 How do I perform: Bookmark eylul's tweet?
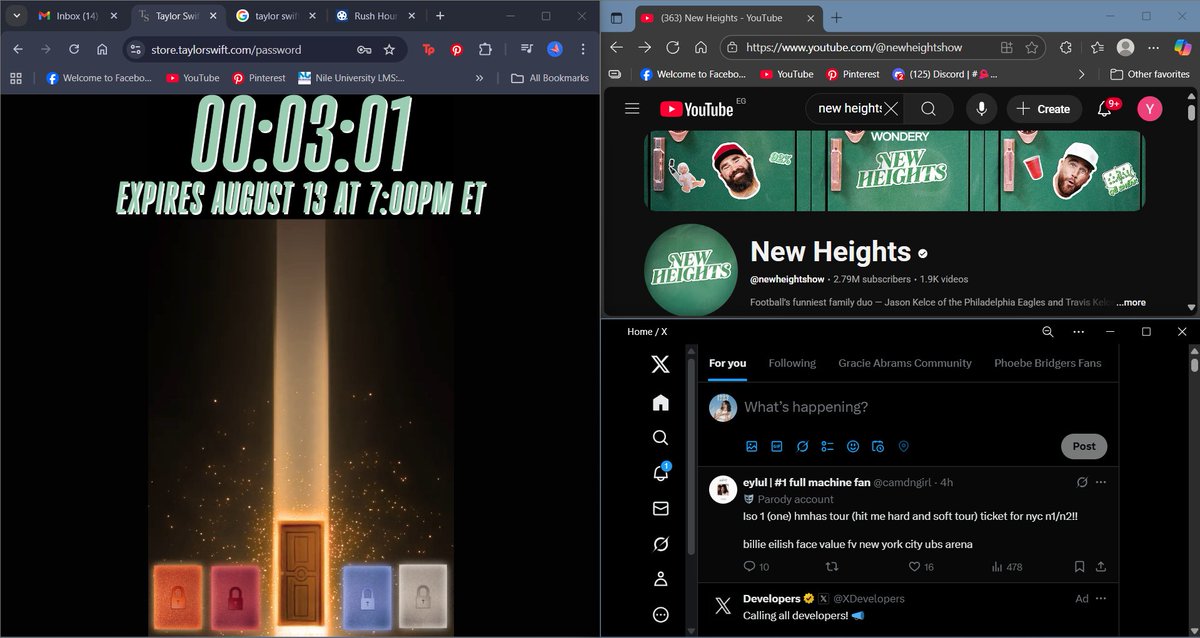point(1079,567)
